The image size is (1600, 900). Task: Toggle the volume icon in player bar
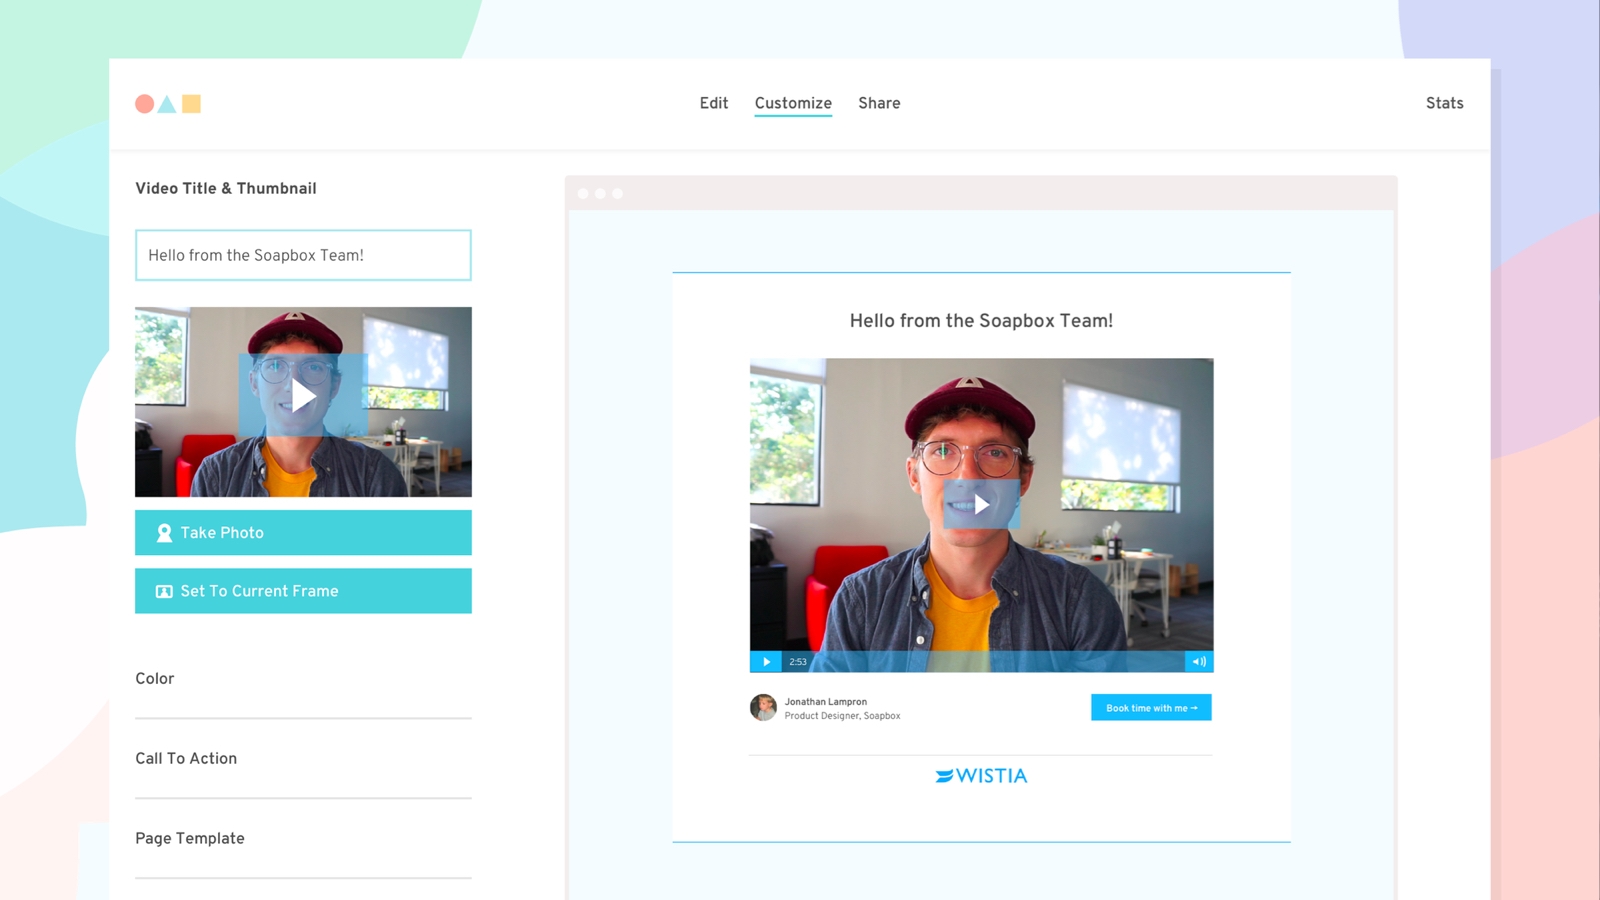[x=1199, y=662]
